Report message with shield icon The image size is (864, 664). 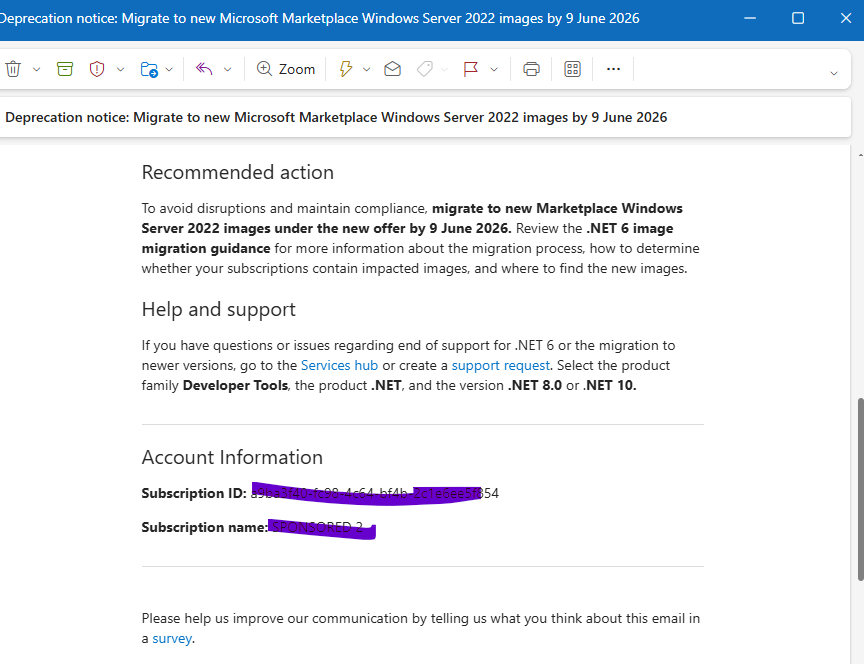point(97,69)
